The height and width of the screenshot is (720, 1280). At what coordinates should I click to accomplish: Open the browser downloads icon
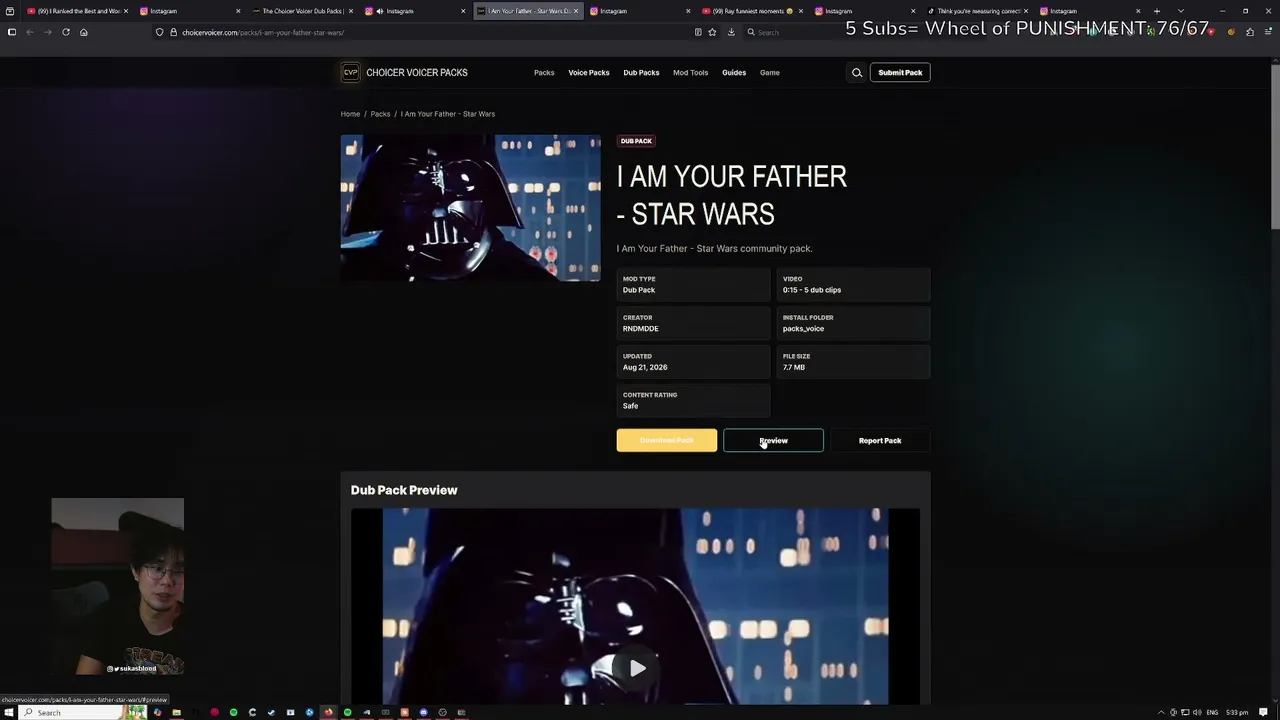(731, 32)
